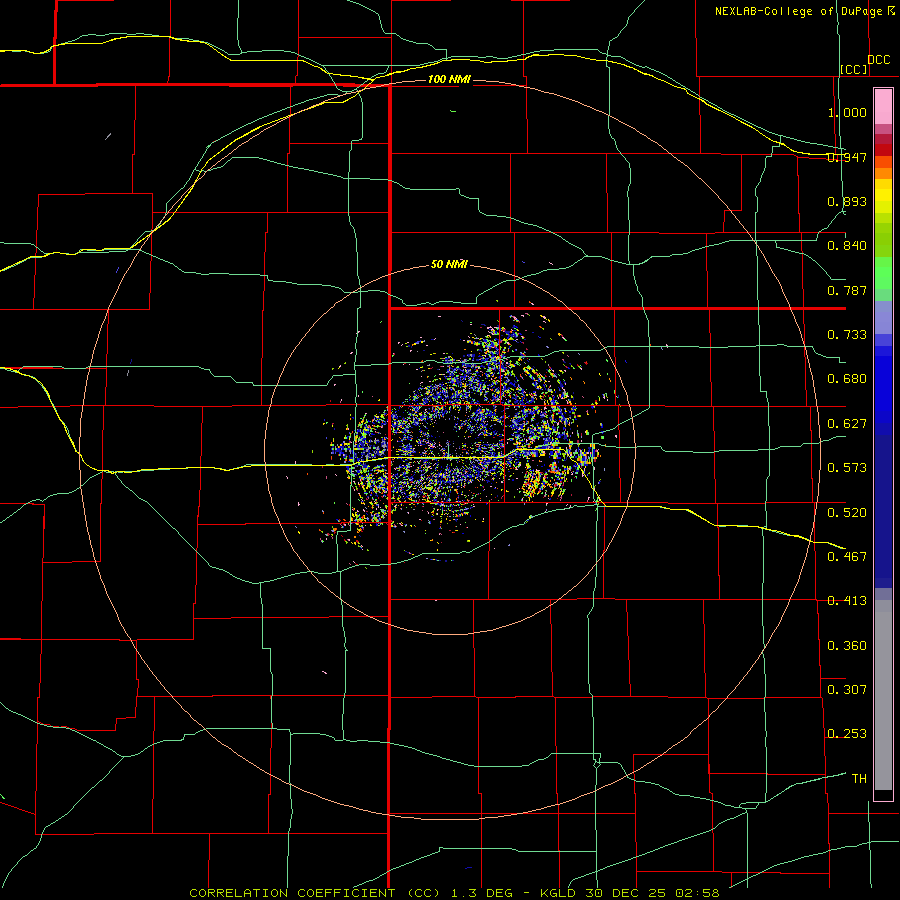Select the 0.680 scale value

pos(847,379)
